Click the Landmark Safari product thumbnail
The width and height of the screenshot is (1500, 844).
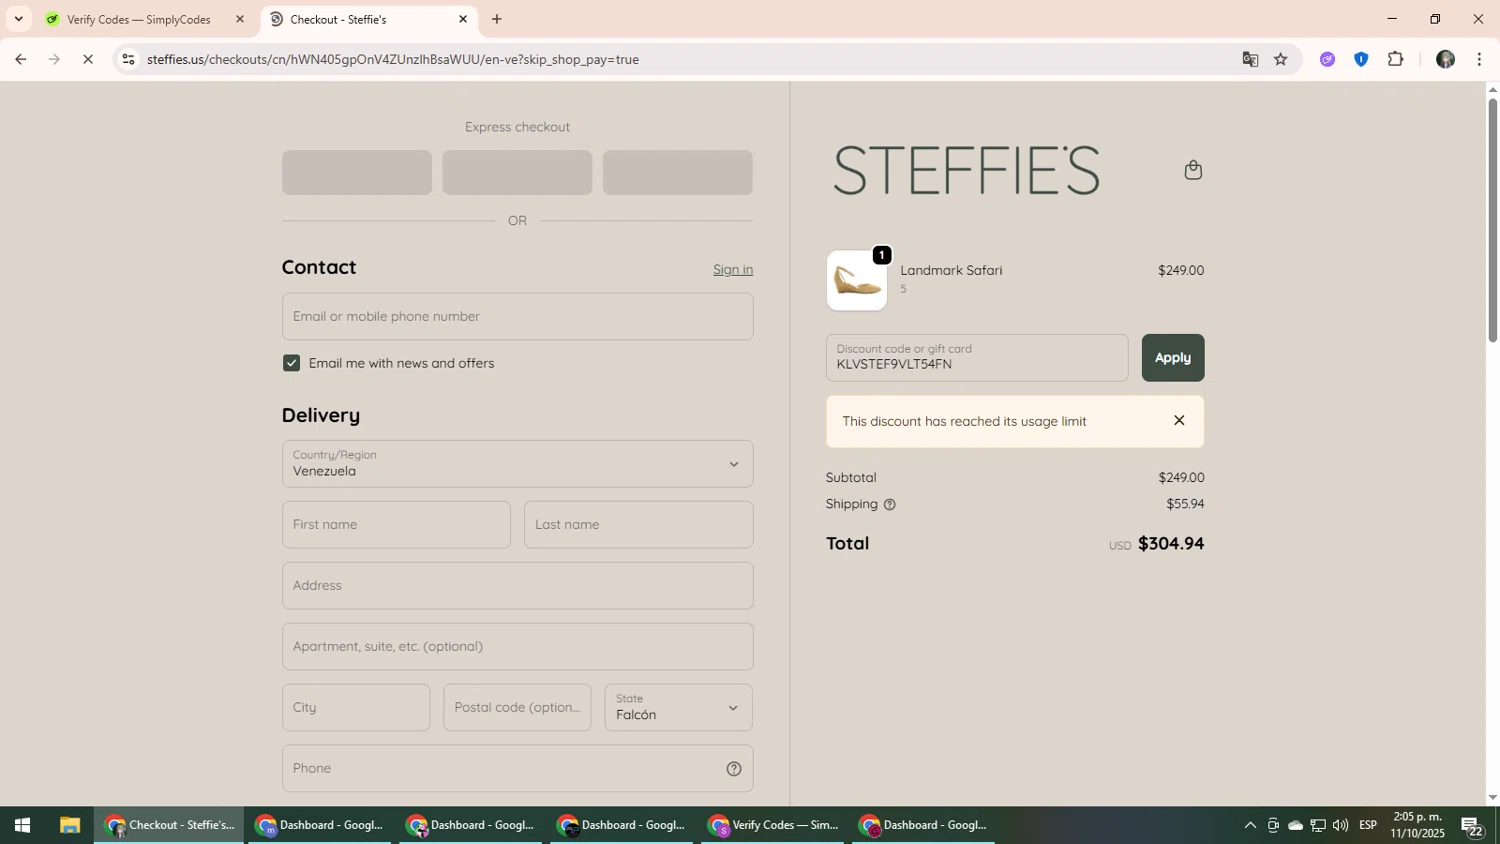[x=857, y=280]
